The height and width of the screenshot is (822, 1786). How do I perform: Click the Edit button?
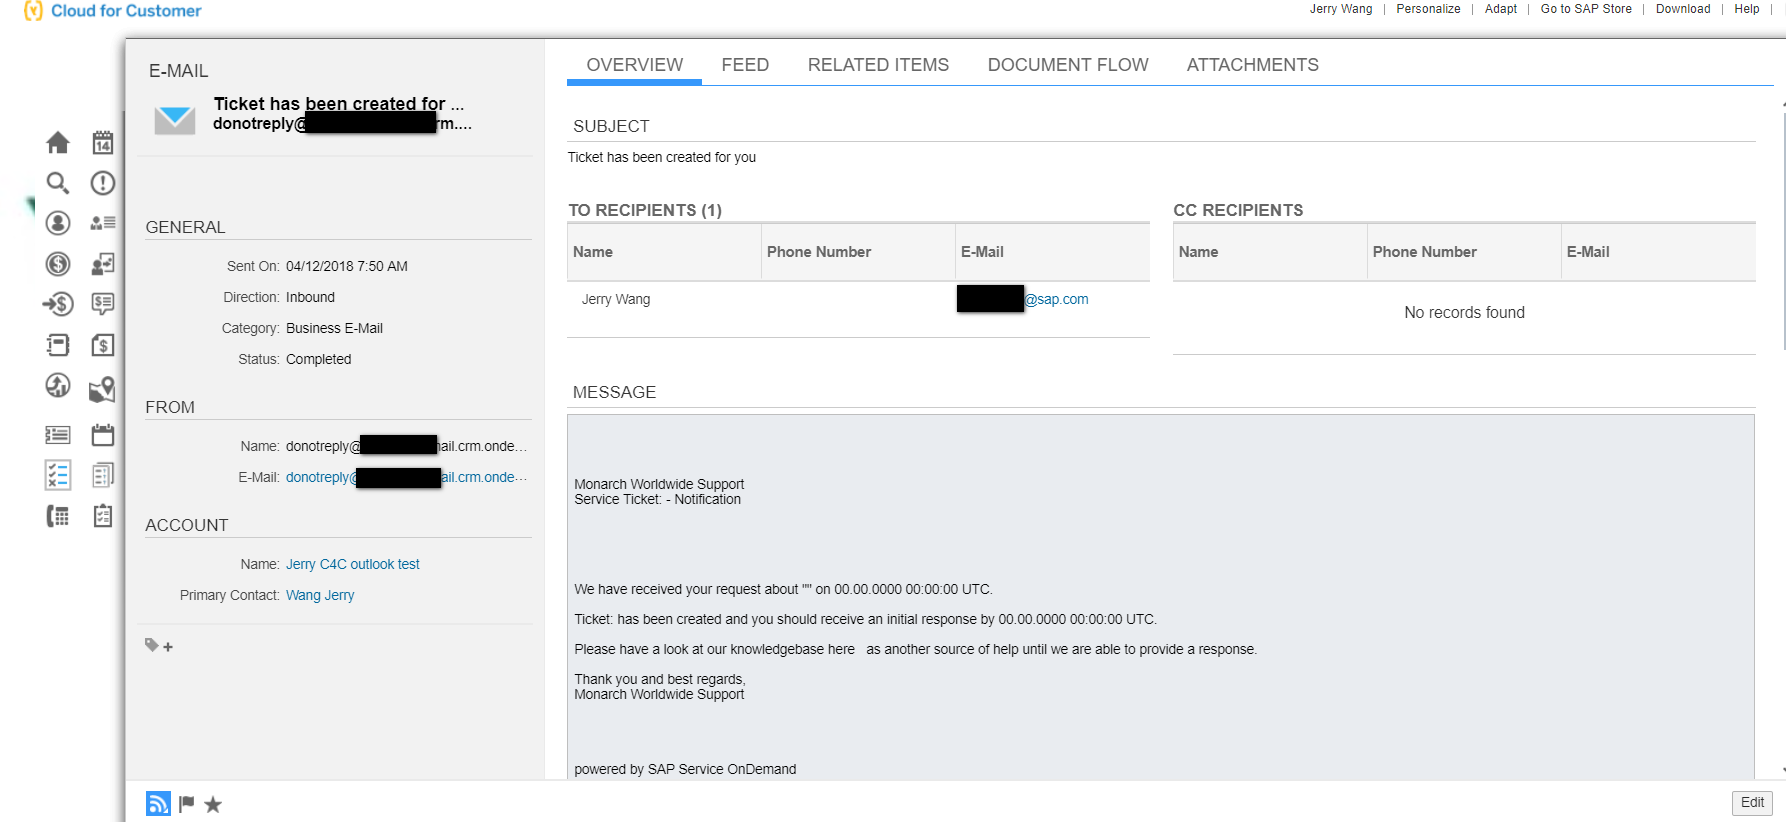[1752, 803]
